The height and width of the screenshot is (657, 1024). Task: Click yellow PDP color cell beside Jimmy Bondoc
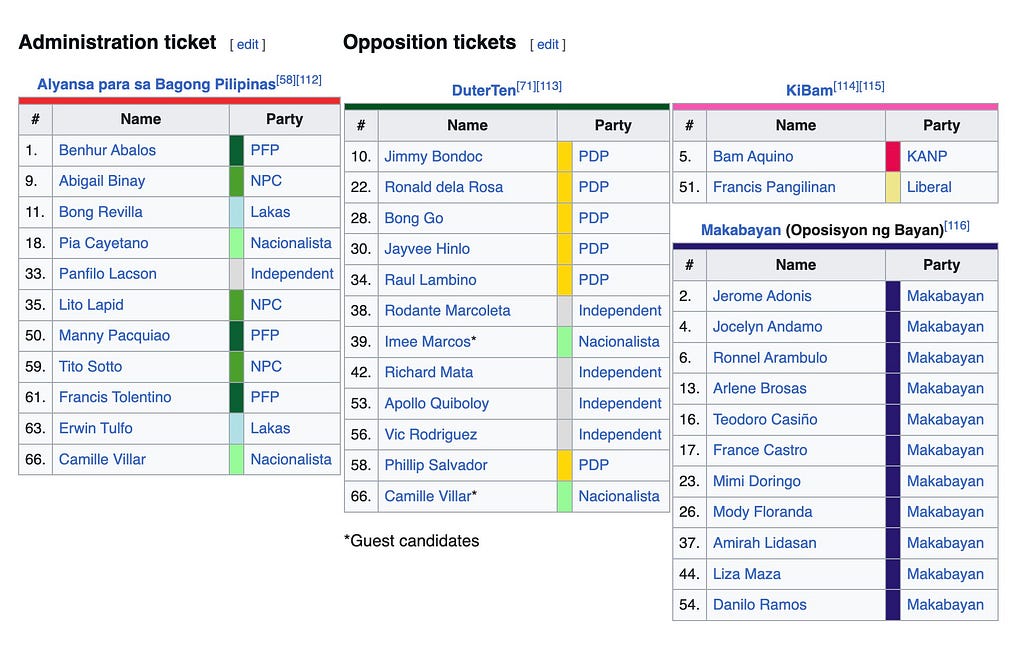[x=564, y=157]
